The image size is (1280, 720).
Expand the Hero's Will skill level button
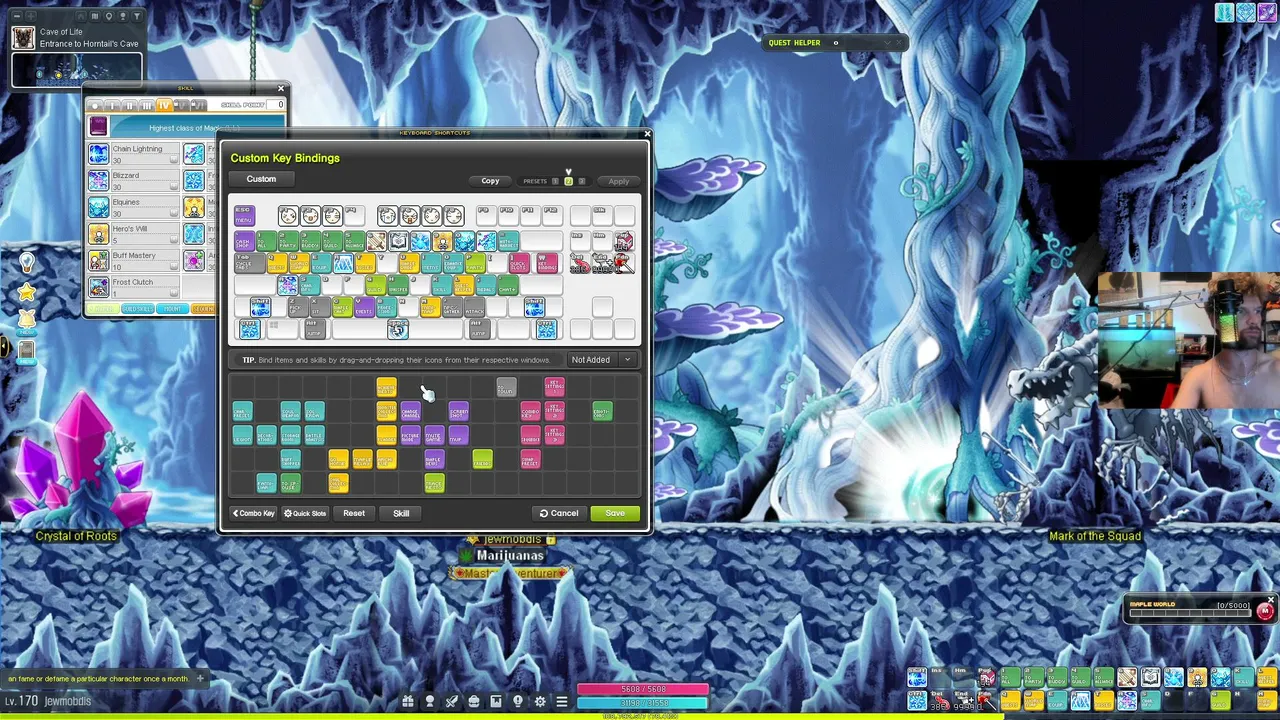pyautogui.click(x=174, y=240)
